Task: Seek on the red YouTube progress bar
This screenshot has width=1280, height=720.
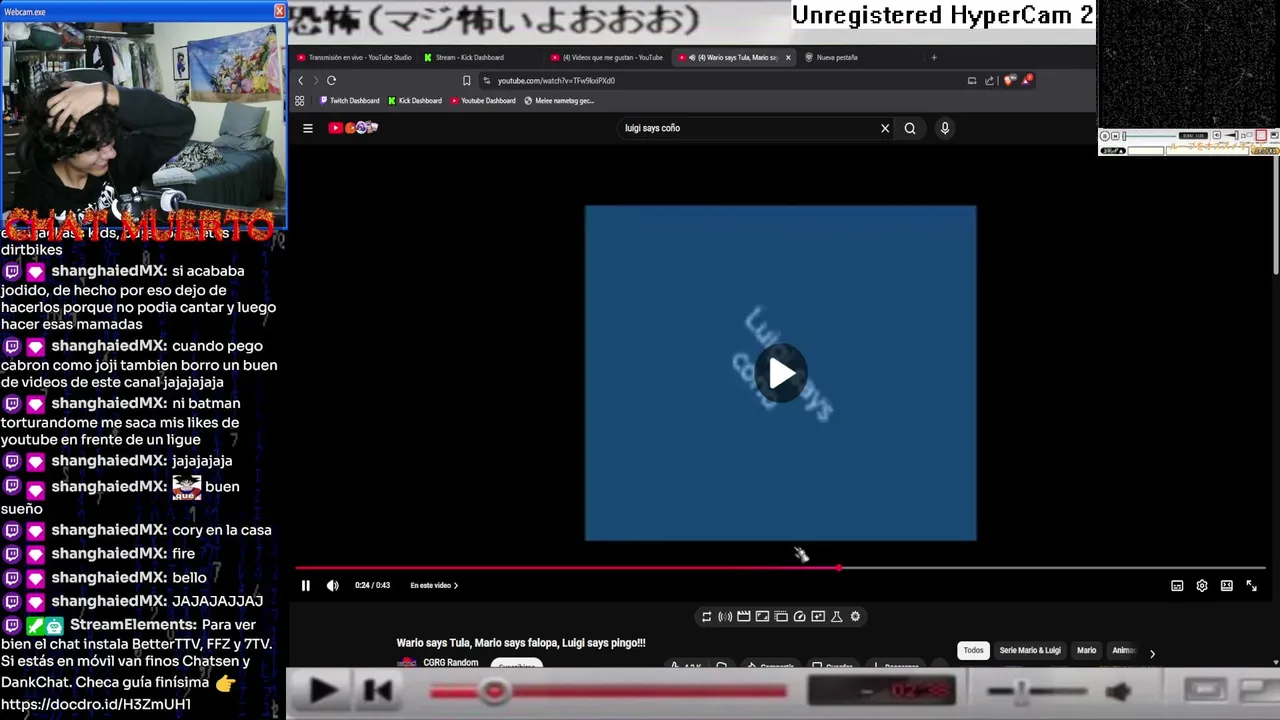Action: coord(780,568)
